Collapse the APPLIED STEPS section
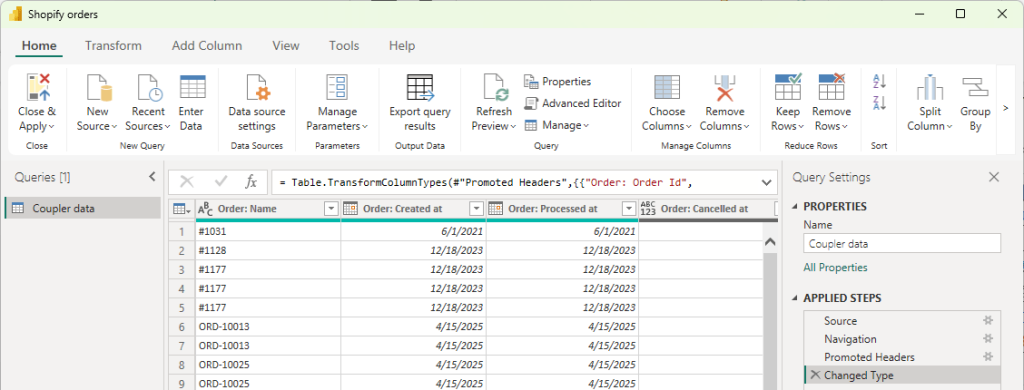 [795, 298]
